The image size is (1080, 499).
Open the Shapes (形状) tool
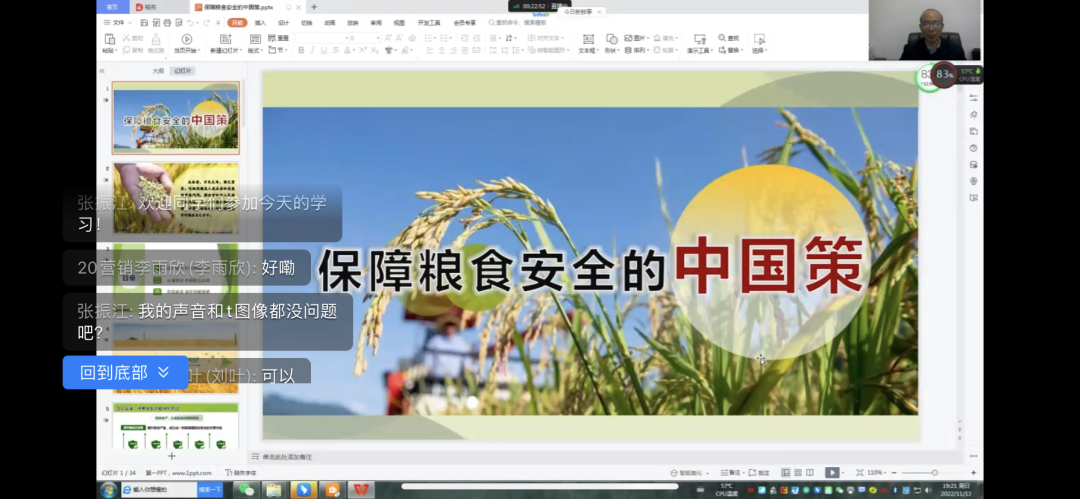611,40
